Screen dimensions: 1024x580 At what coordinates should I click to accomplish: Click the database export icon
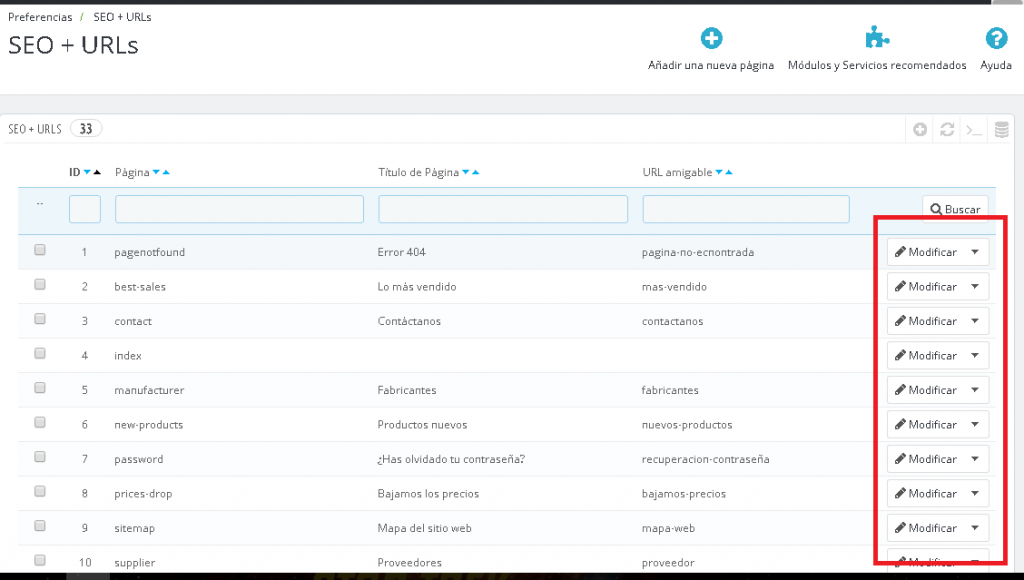tap(1001, 130)
